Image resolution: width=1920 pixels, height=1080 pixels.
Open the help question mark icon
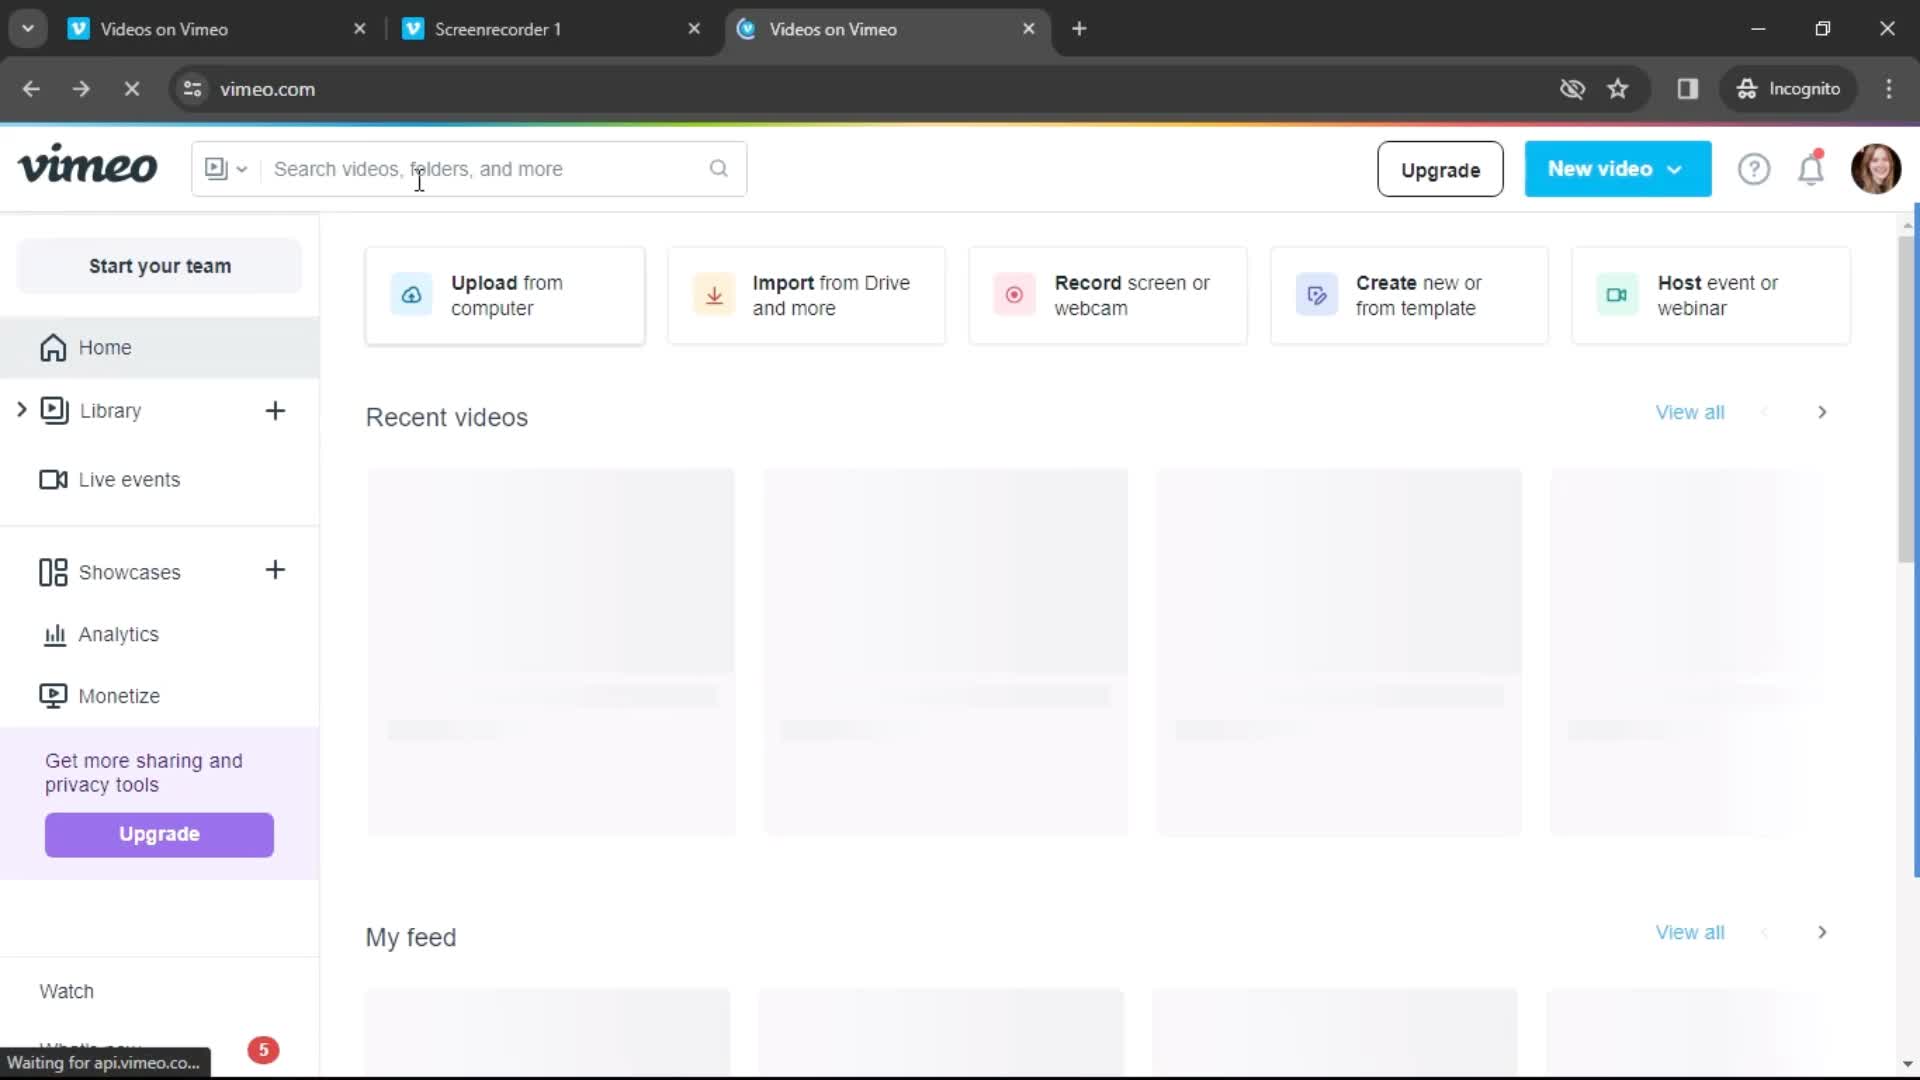point(1753,169)
